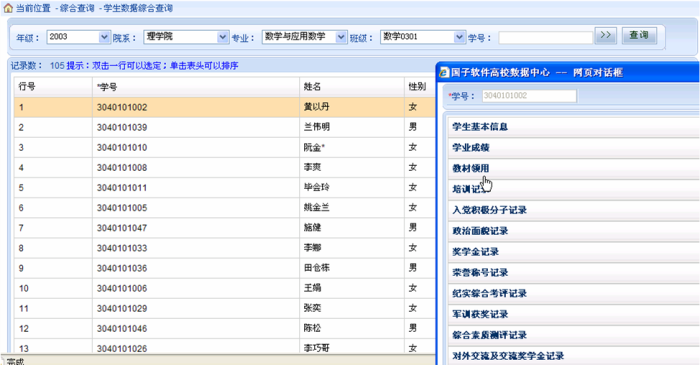Select student number 3040101002 cell
The width and height of the screenshot is (700, 365).
pyautogui.click(x=196, y=107)
